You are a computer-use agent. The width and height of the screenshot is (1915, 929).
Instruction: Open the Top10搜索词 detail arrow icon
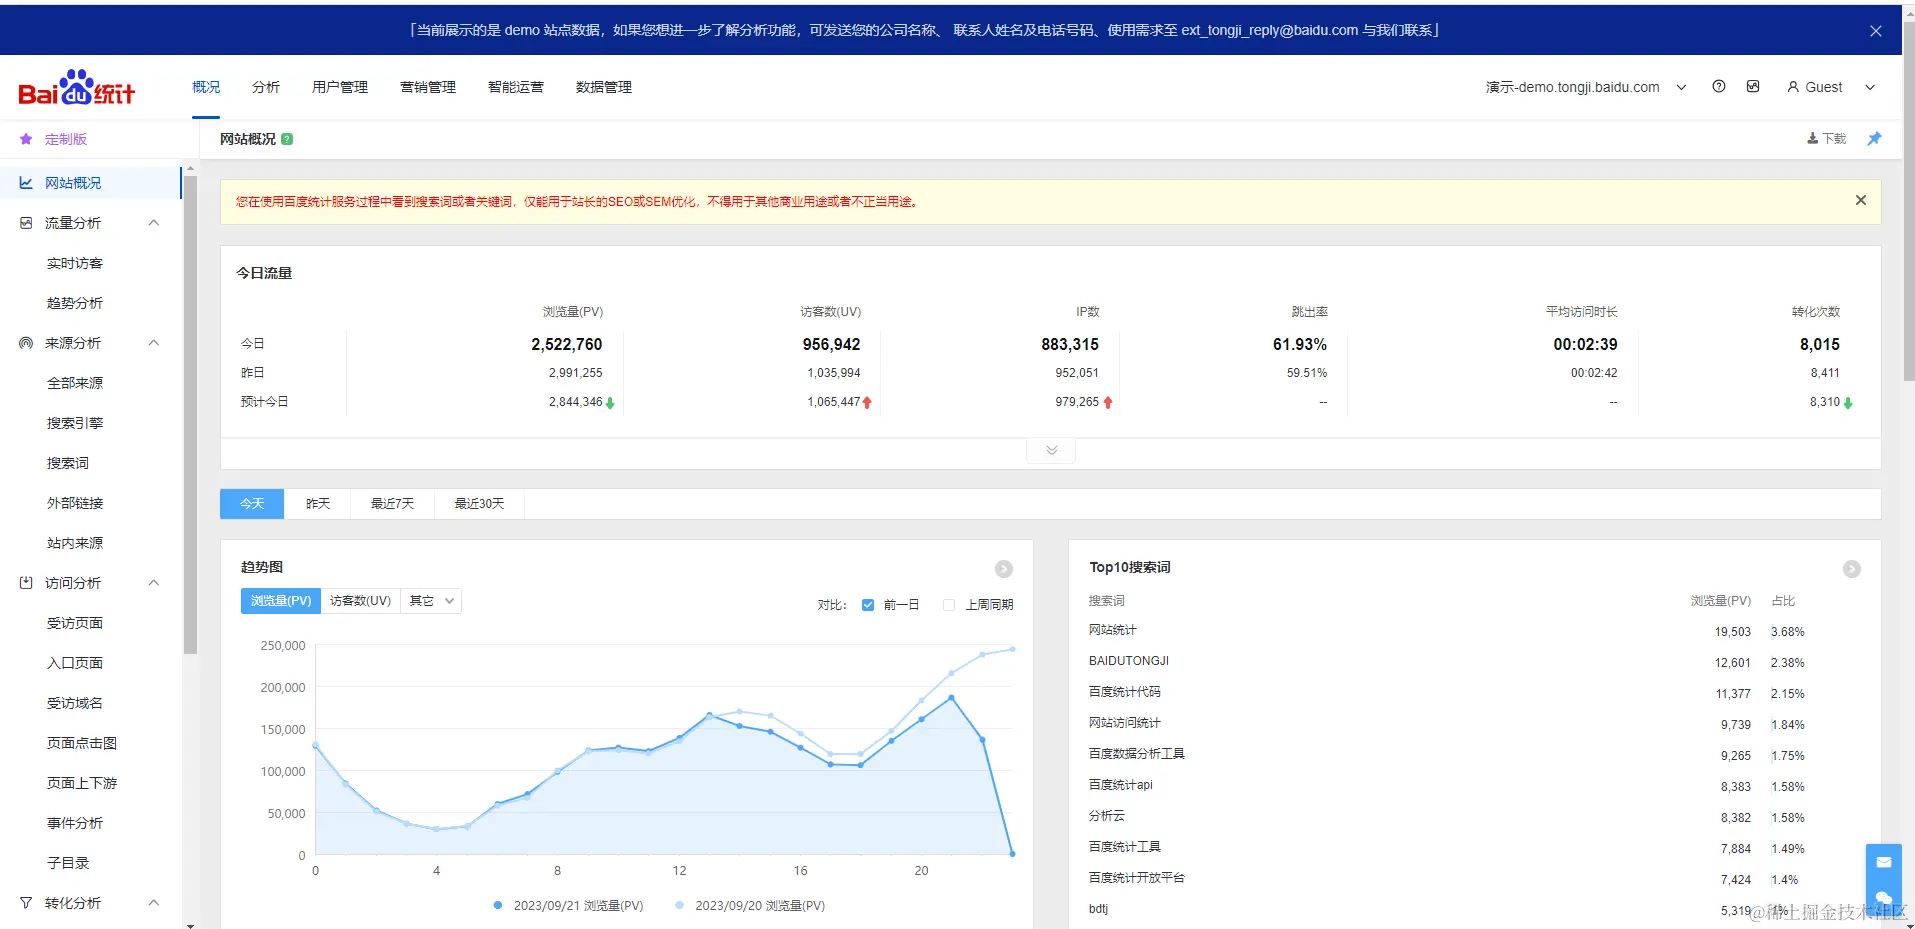1852,569
